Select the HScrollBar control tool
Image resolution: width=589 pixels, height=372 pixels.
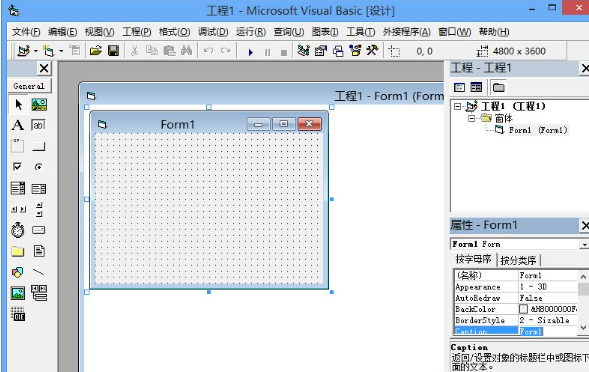tap(18, 209)
